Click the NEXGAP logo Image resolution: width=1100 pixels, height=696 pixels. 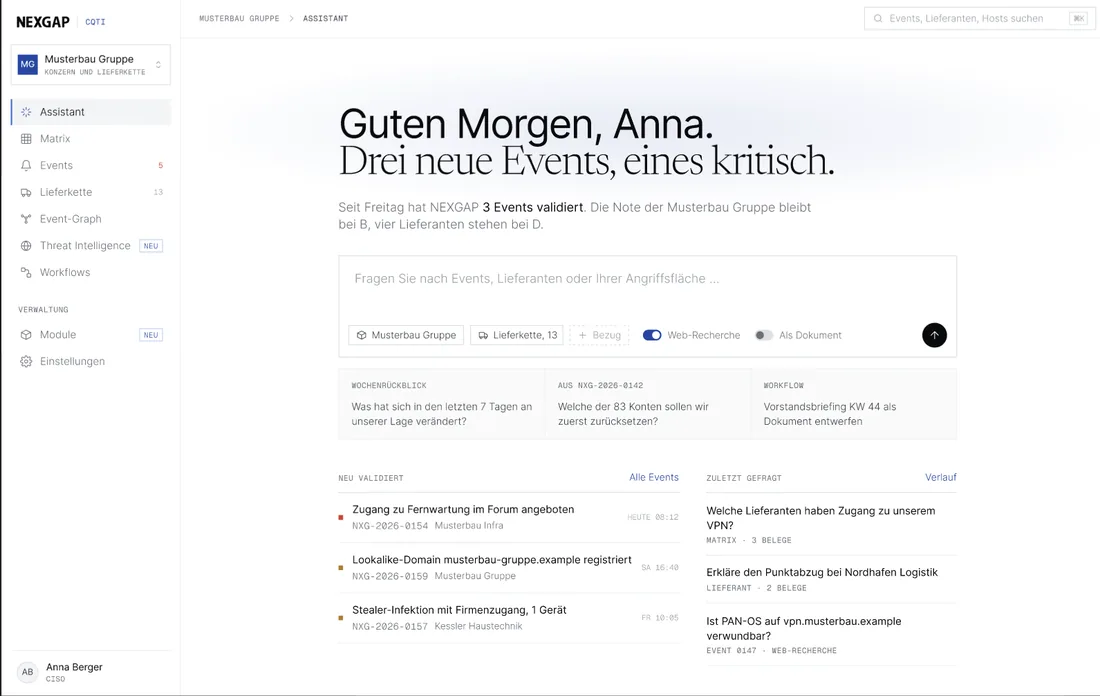point(43,22)
